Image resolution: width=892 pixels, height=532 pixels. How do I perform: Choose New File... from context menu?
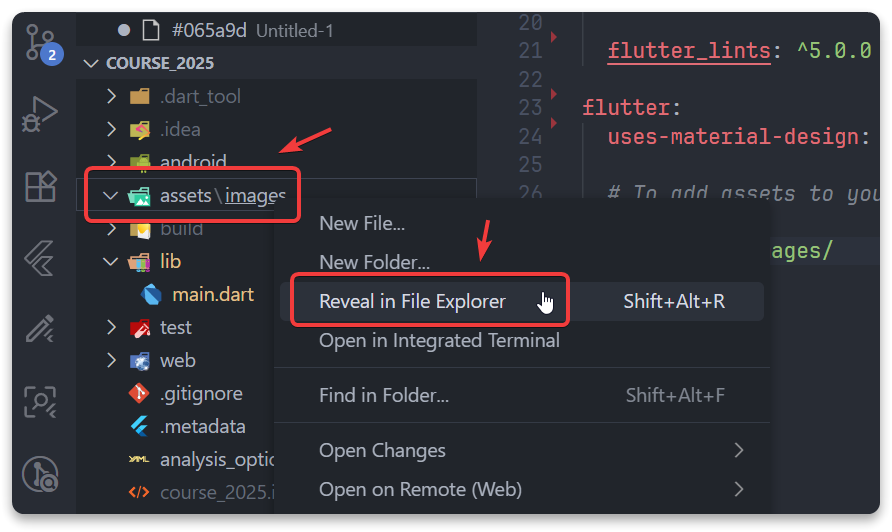click(362, 223)
